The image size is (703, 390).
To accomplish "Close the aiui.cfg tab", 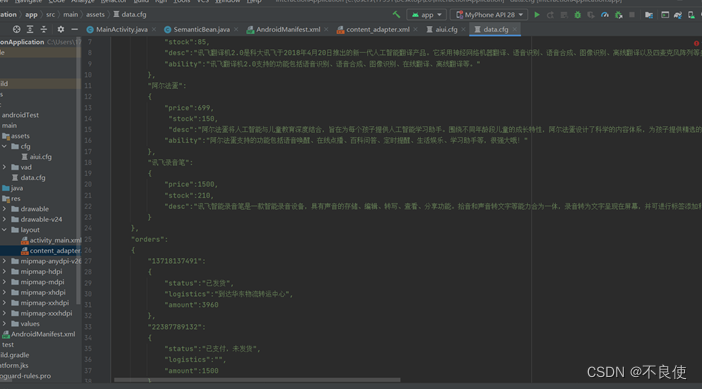I will pos(463,30).
